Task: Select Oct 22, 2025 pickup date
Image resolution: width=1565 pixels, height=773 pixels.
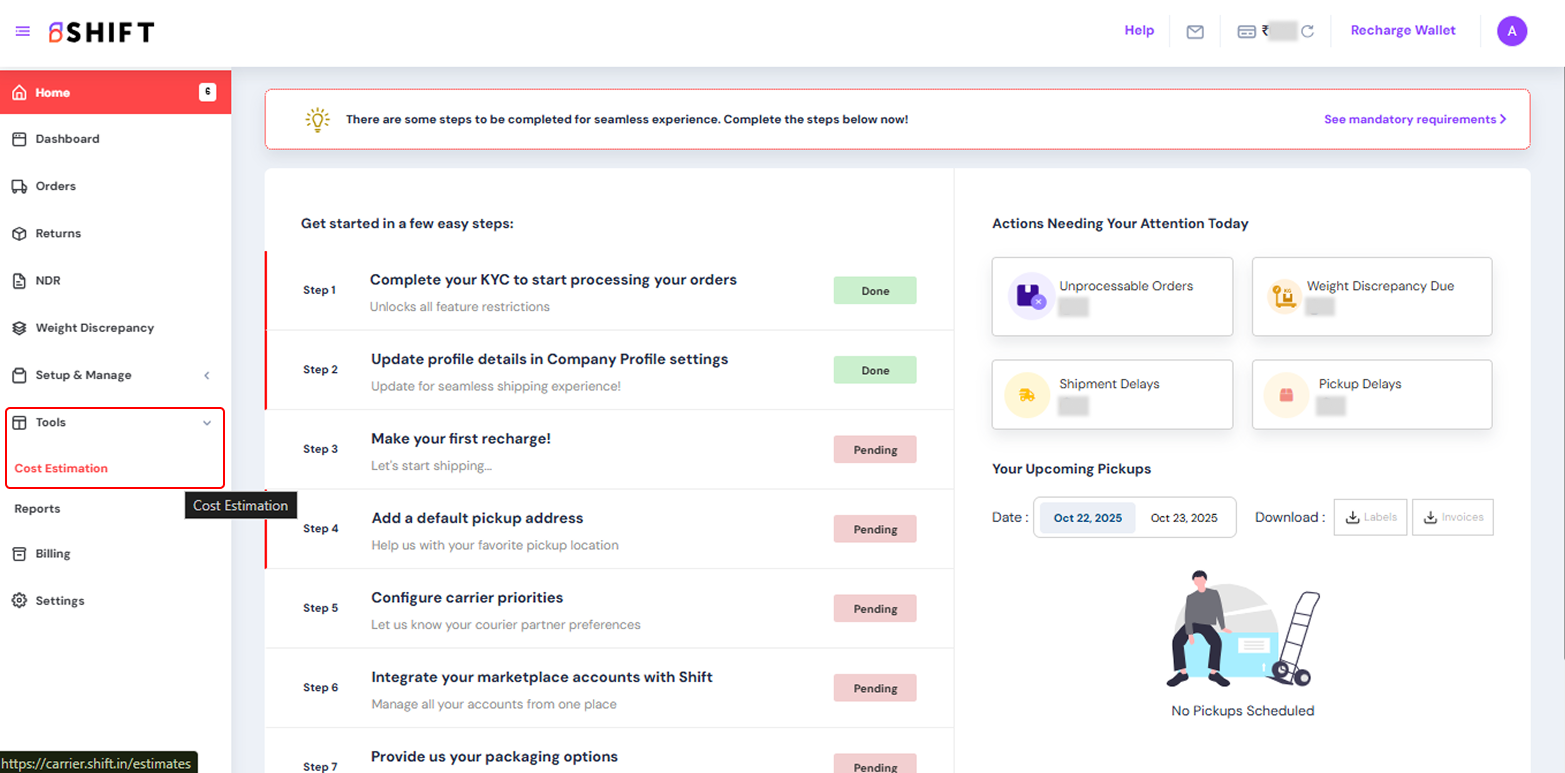Action: (1087, 518)
